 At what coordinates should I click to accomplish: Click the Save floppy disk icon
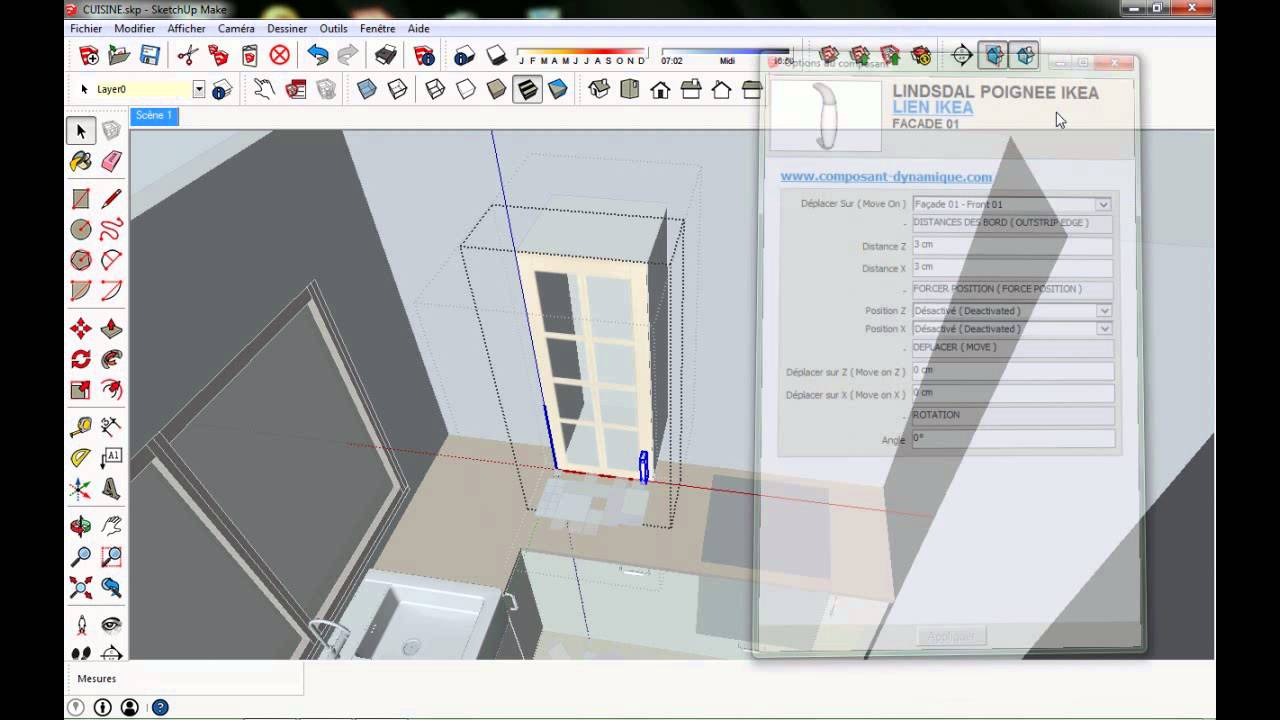tap(149, 55)
